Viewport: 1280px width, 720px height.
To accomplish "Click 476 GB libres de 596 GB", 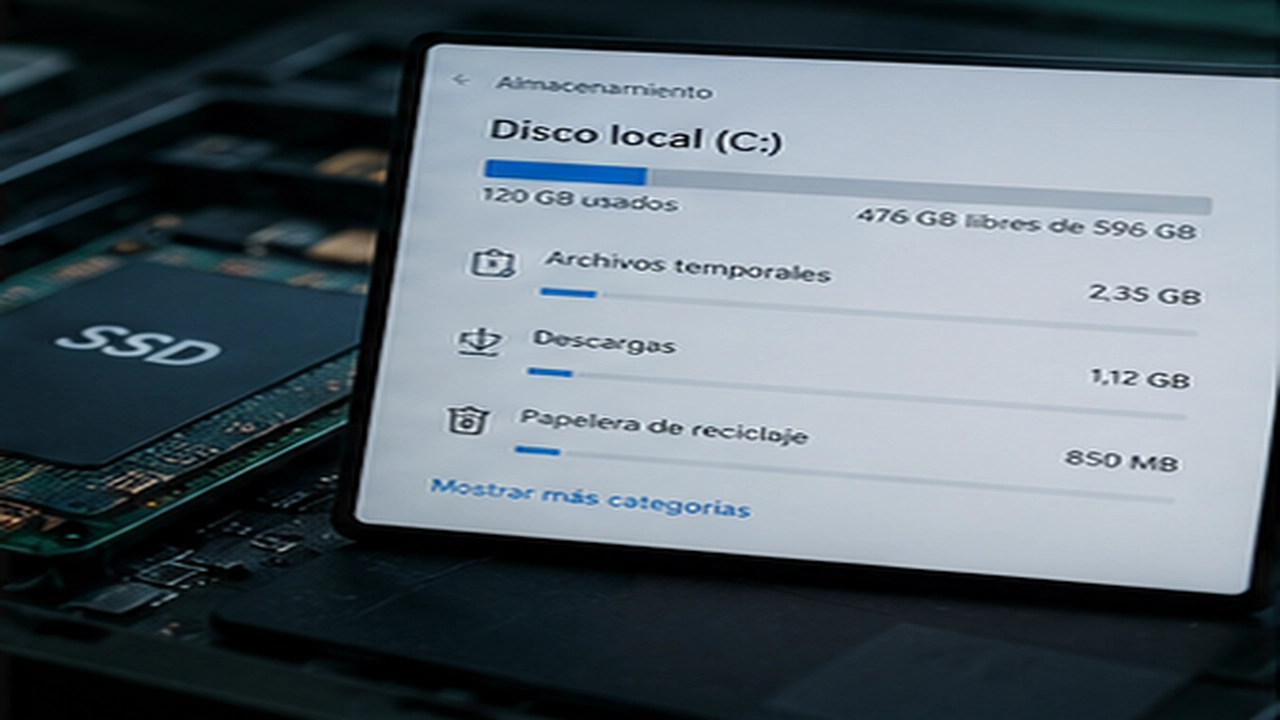I will tap(1026, 223).
